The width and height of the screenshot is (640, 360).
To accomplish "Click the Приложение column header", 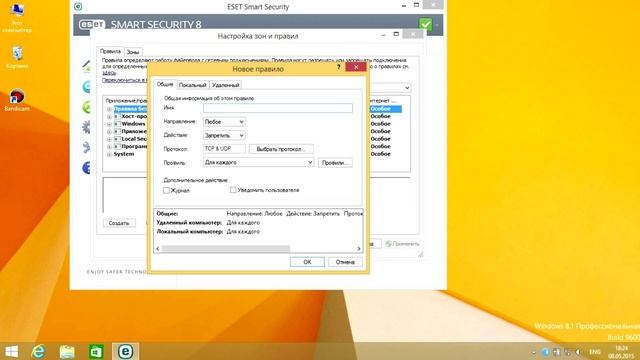I will (x=126, y=100).
